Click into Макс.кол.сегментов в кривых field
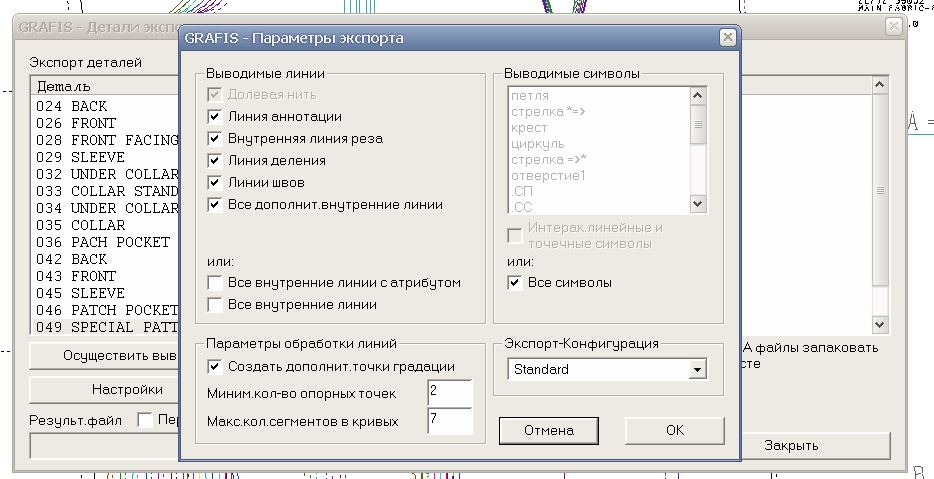Viewport: 934px width, 479px height. click(450, 421)
